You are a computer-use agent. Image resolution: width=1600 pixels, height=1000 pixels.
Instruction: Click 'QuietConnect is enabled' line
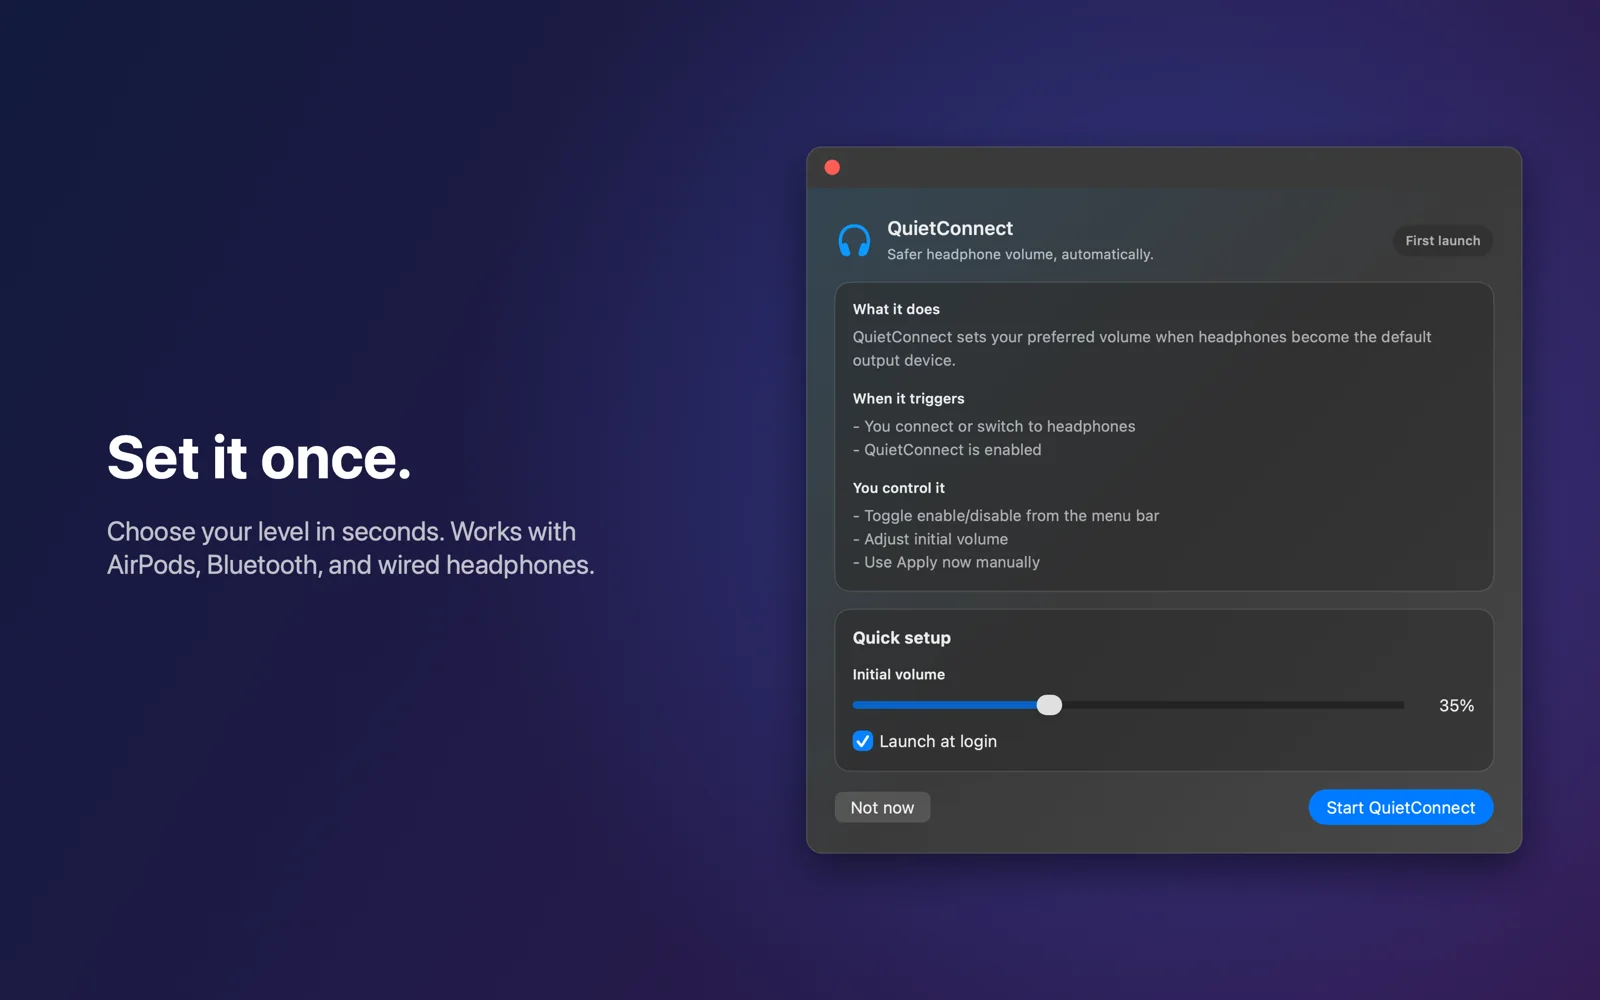(x=947, y=450)
